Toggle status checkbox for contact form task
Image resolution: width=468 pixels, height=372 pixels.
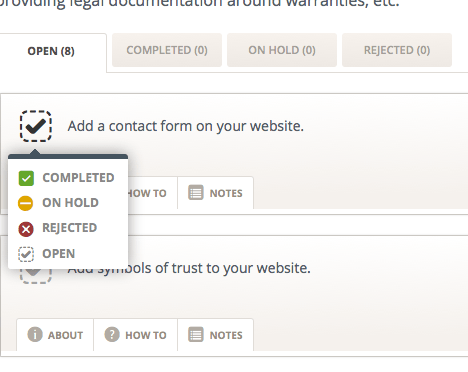(x=36, y=126)
